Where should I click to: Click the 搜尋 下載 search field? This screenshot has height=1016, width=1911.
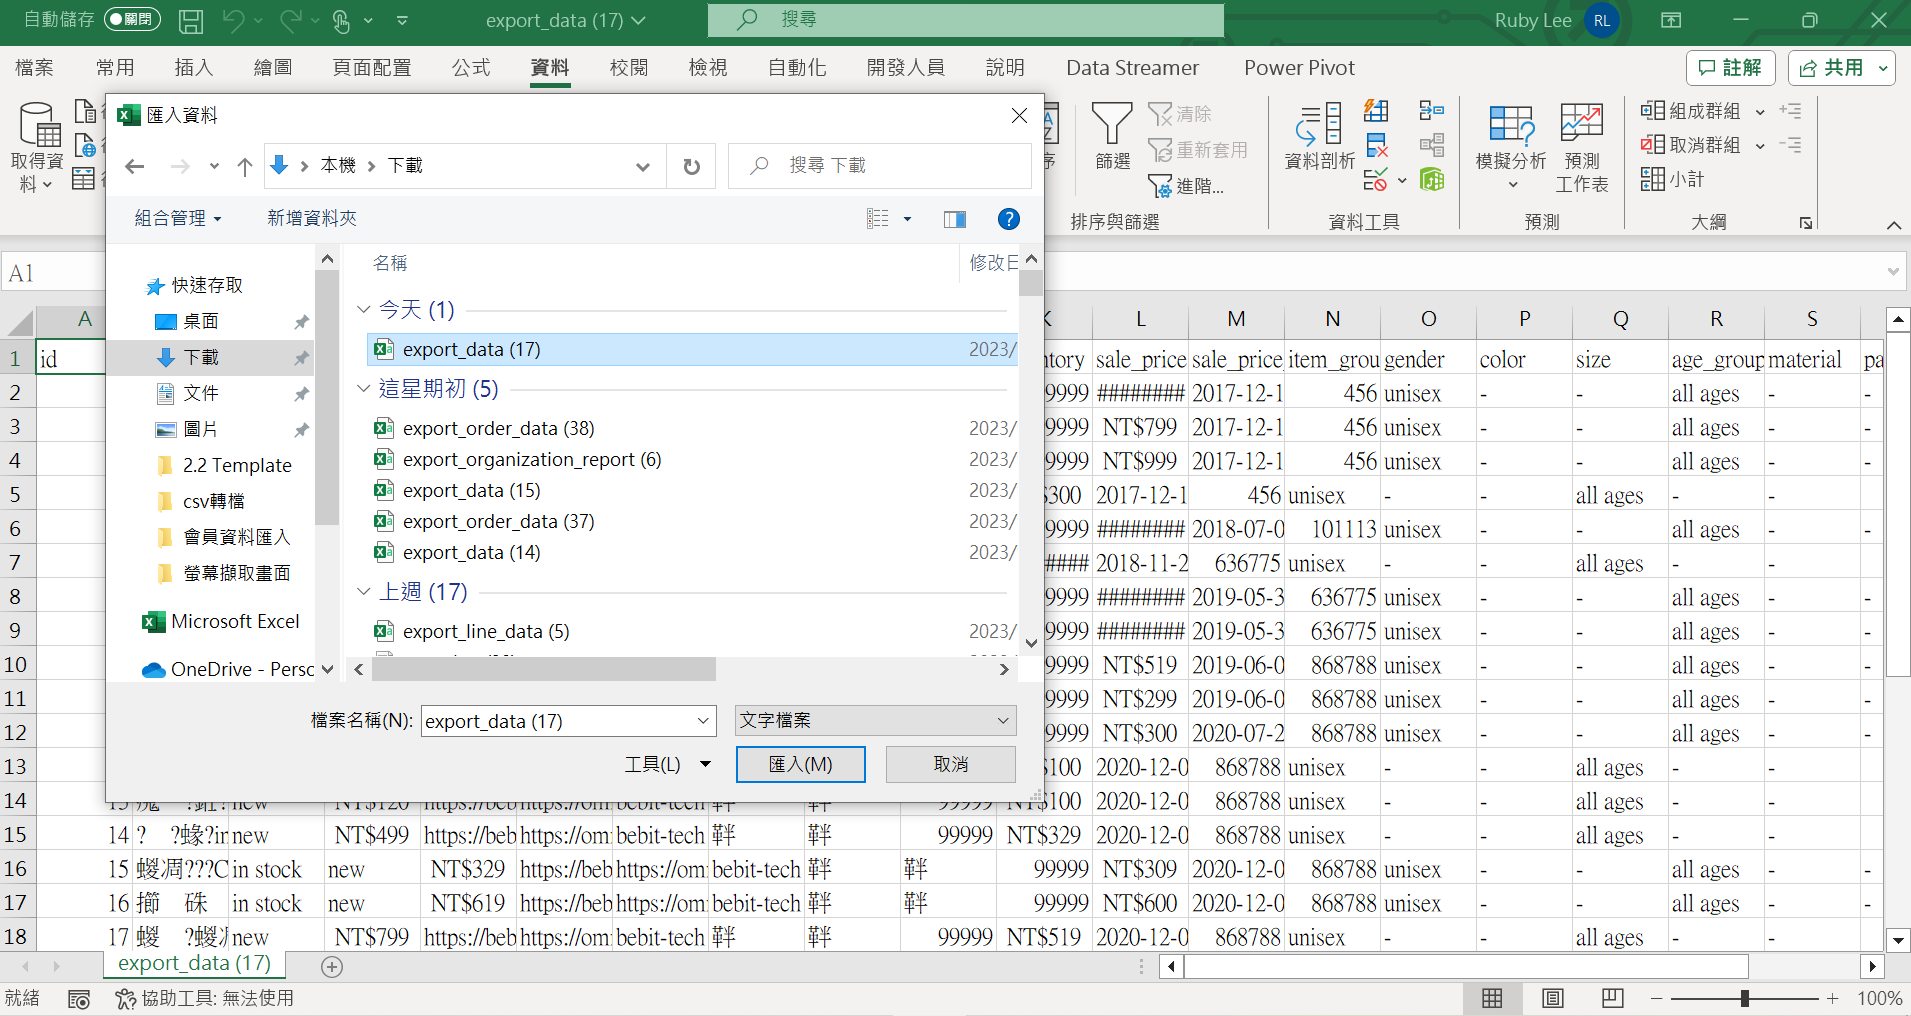pos(880,166)
